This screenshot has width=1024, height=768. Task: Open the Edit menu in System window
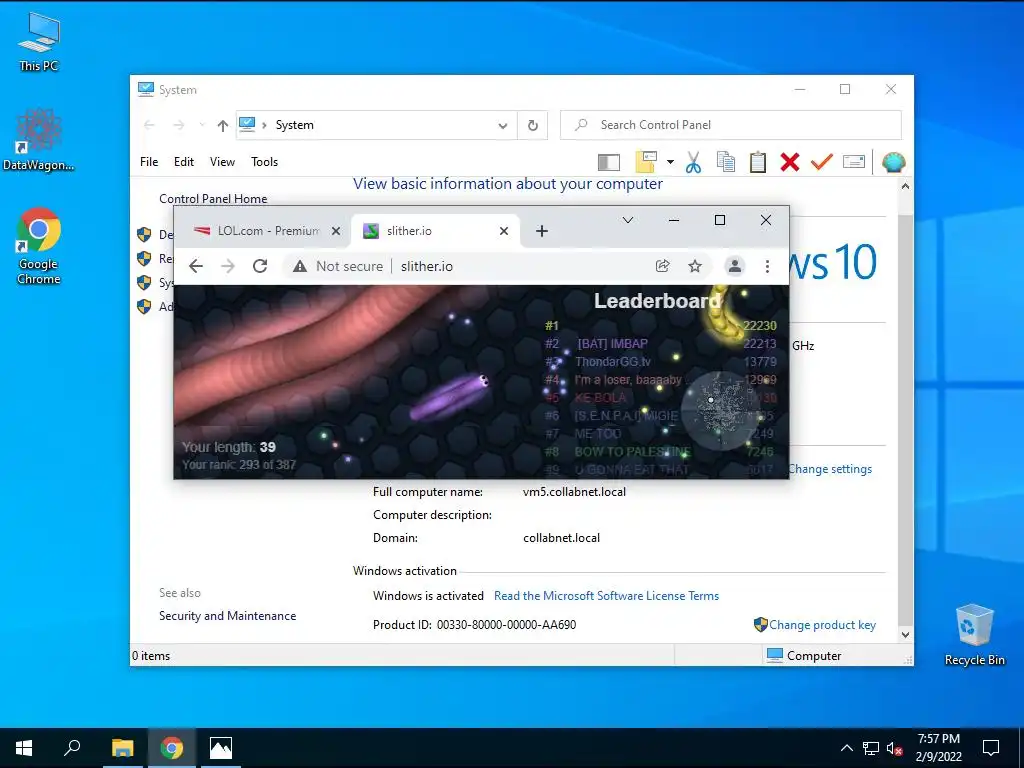pyautogui.click(x=184, y=162)
